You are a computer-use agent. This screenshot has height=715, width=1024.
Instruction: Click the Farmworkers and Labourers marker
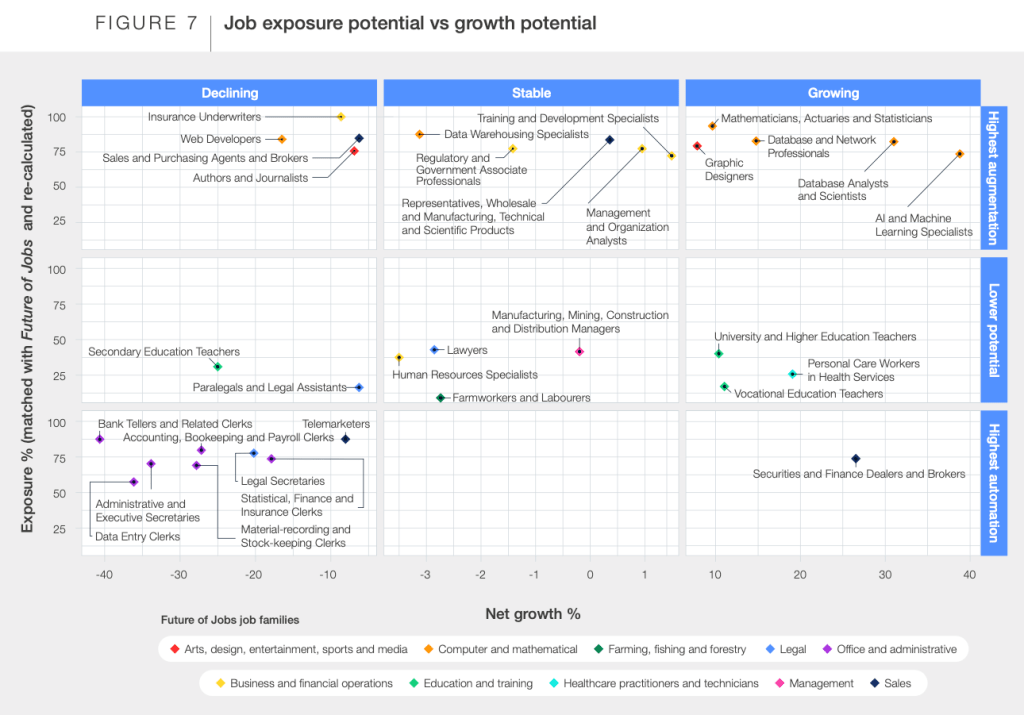click(440, 398)
